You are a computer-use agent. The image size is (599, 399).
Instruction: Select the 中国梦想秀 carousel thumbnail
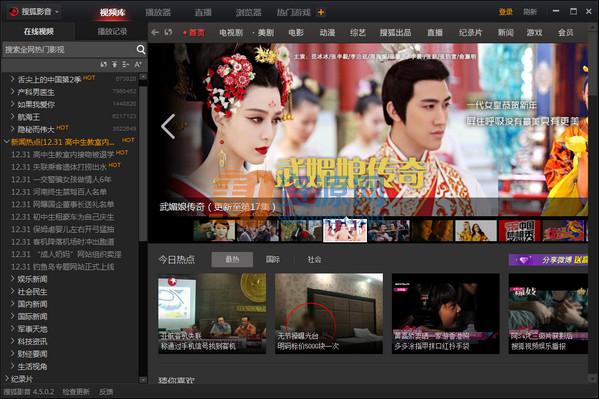click(x=520, y=230)
